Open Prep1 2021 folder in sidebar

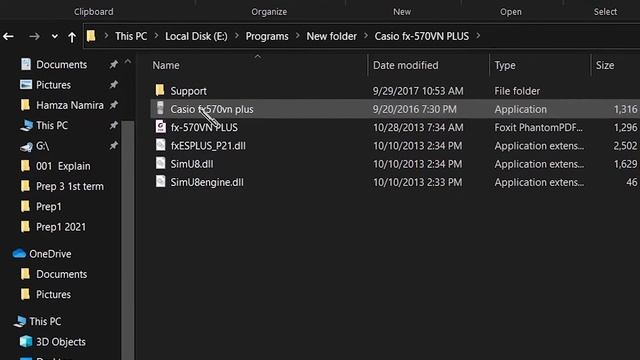[61, 227]
